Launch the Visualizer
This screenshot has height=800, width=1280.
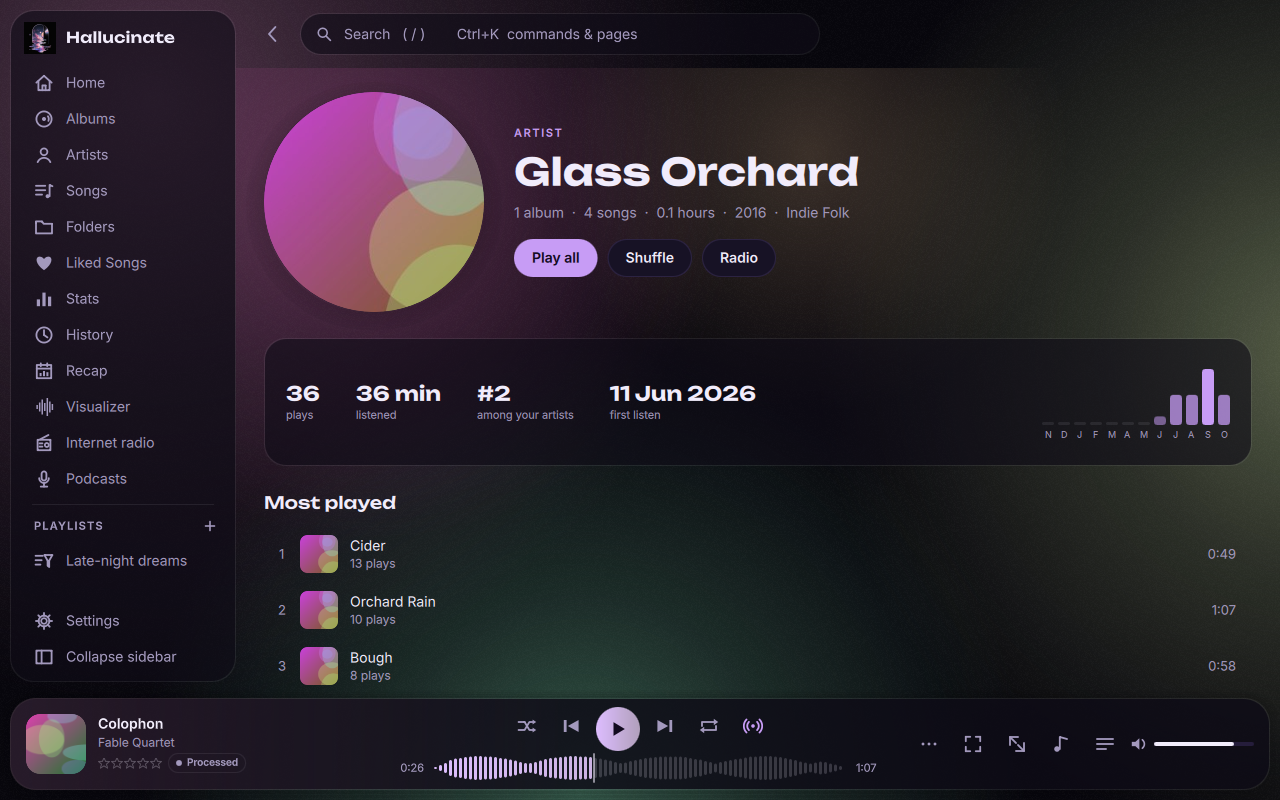(123, 407)
